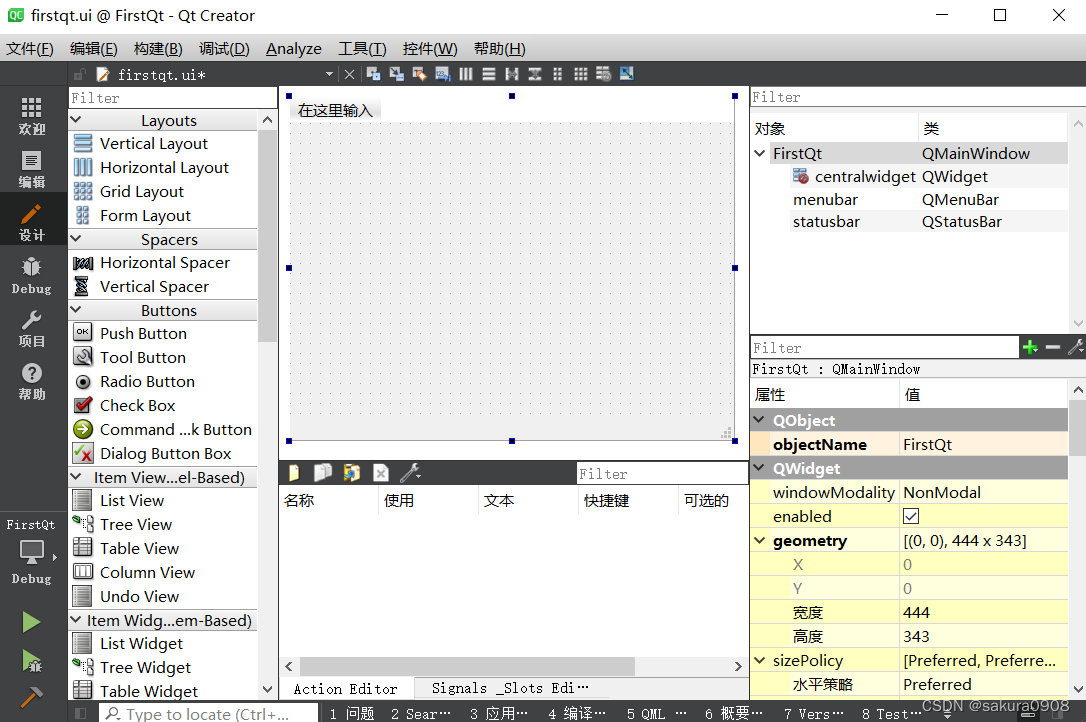Collapse the sizePolicy property
Image resolution: width=1086 pixels, height=722 pixels.
pos(760,660)
